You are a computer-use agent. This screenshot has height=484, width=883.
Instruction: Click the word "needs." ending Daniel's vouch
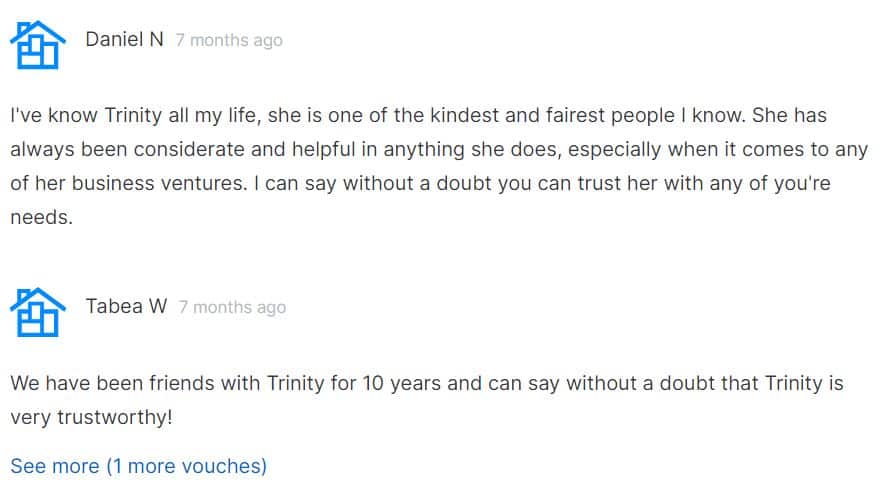pyautogui.click(x=42, y=217)
